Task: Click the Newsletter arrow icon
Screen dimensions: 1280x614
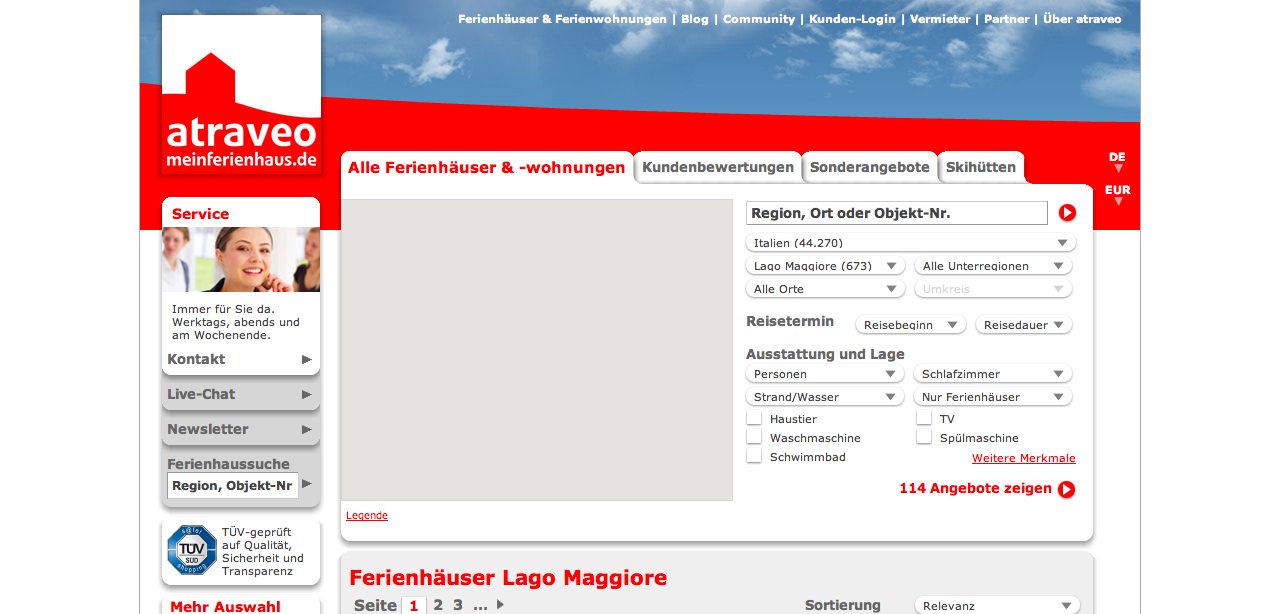Action: [307, 430]
